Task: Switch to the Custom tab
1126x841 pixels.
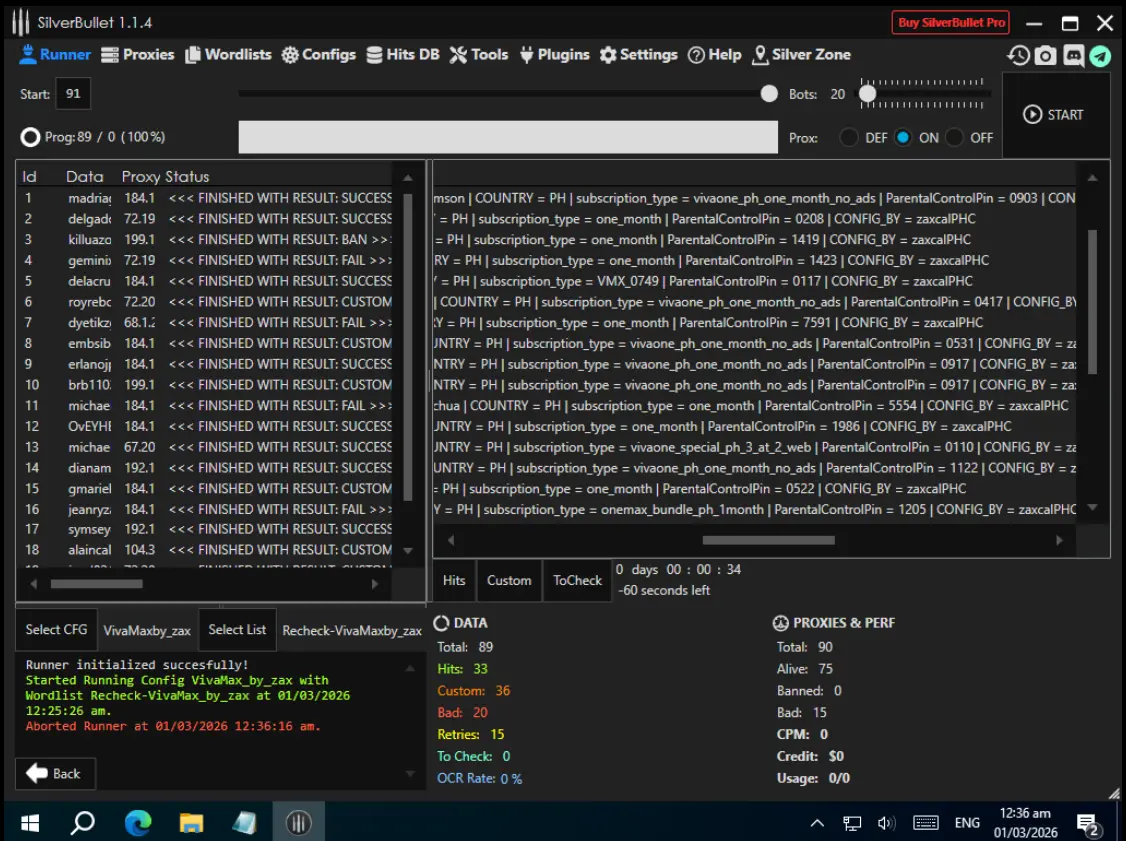Action: pyautogui.click(x=509, y=580)
